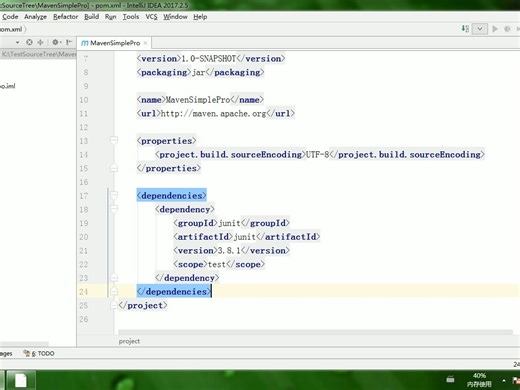Viewport: 520px width, 390px height.
Task: Click line number 12 in gutter
Action: 84,127
